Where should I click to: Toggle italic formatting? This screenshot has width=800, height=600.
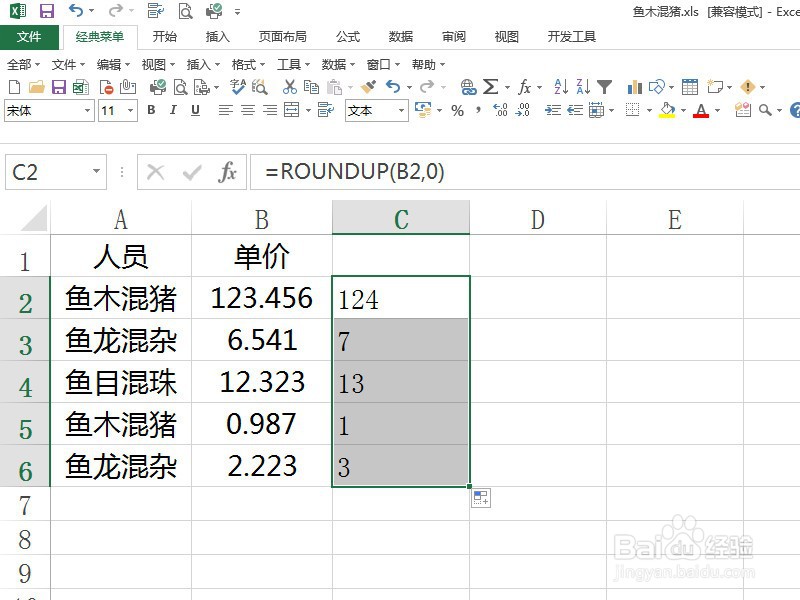click(x=172, y=108)
